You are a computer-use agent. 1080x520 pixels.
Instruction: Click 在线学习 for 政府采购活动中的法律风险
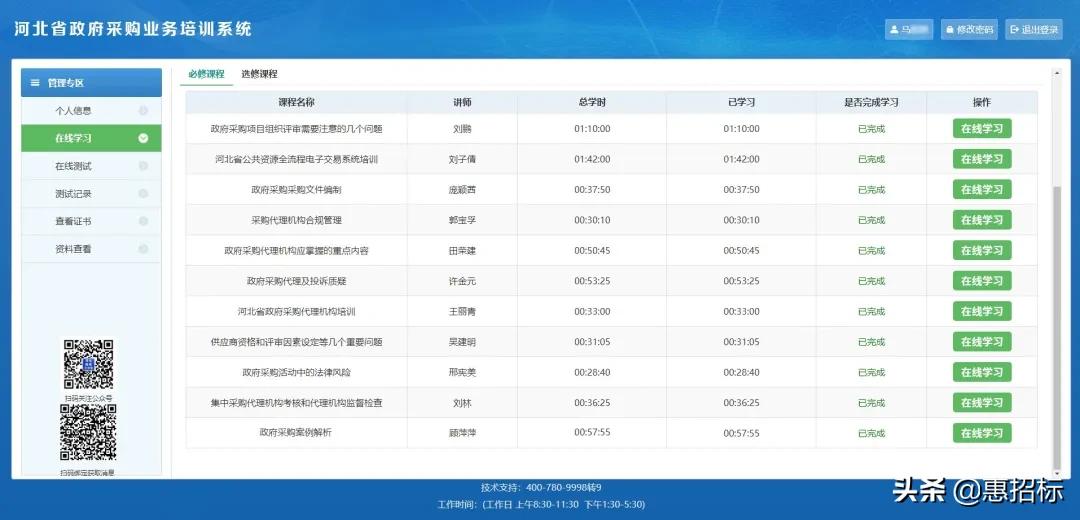click(982, 372)
